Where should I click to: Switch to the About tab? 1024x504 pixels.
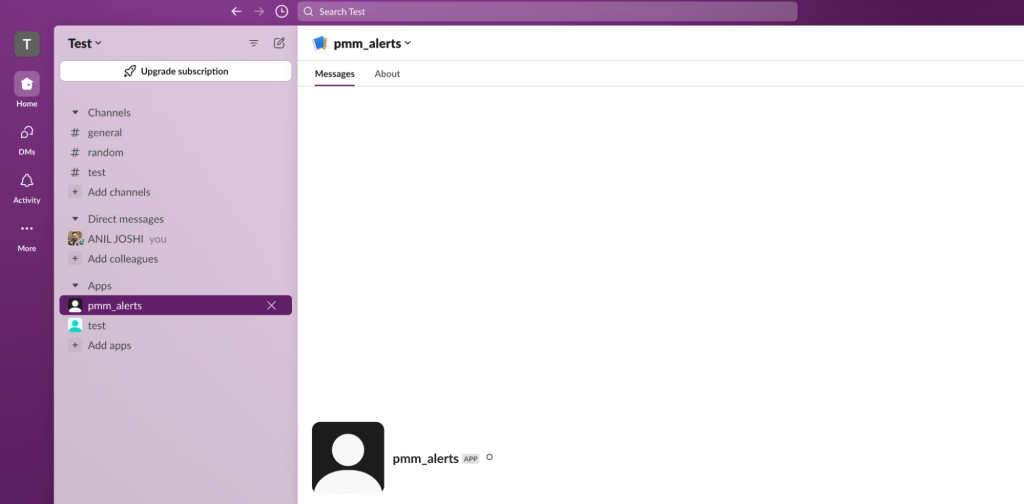pos(387,74)
